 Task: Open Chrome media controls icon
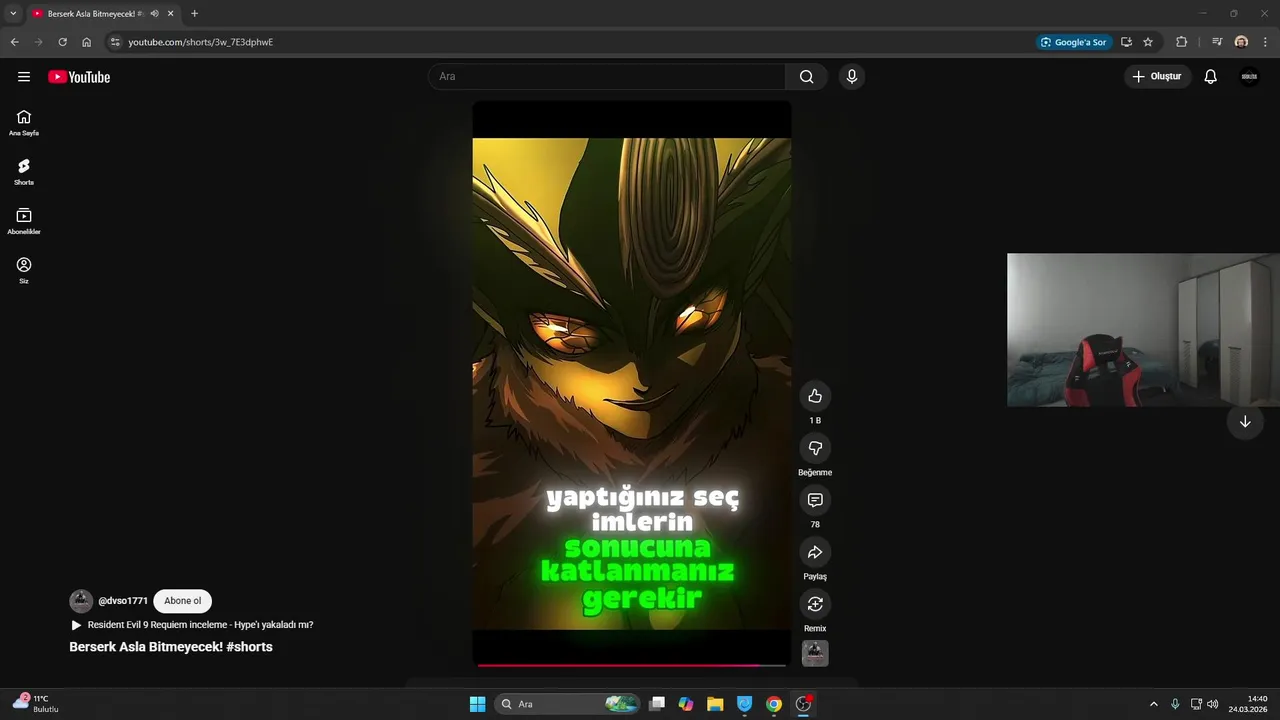click(1217, 42)
